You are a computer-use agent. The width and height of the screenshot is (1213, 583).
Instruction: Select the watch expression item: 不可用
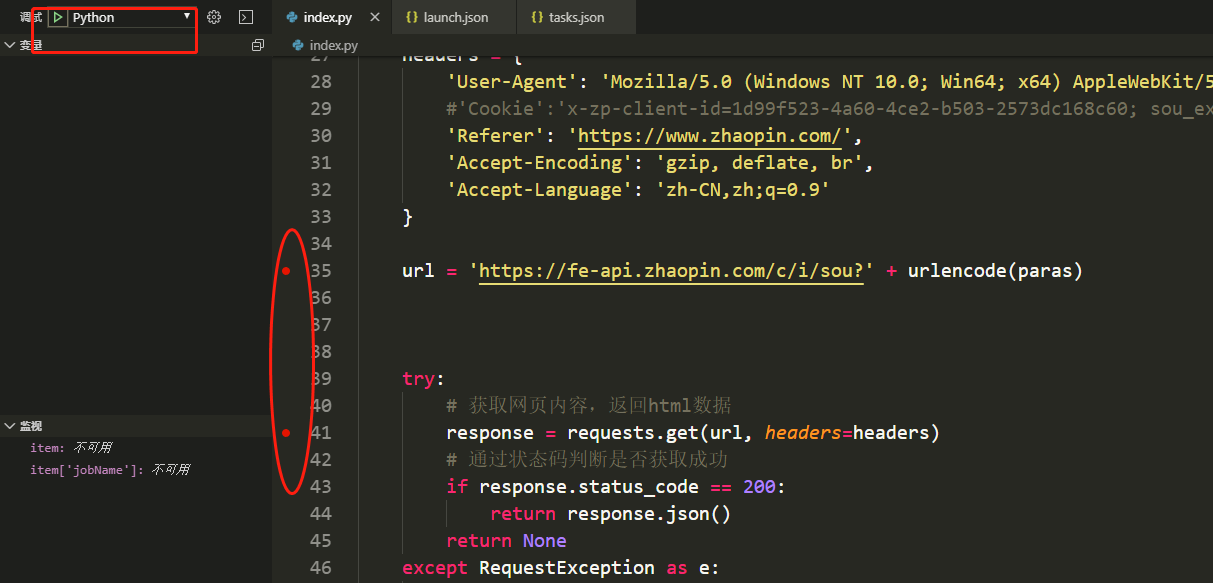click(71, 448)
